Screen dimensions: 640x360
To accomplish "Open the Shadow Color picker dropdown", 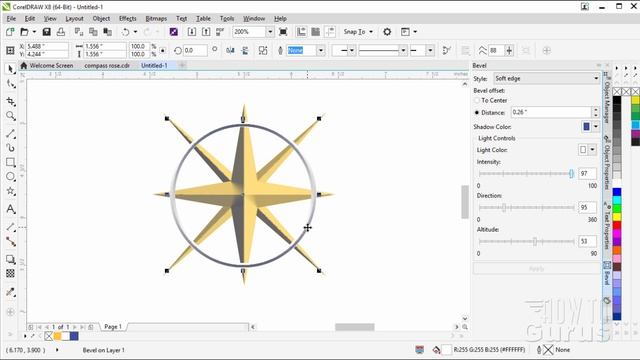I will click(x=596, y=127).
